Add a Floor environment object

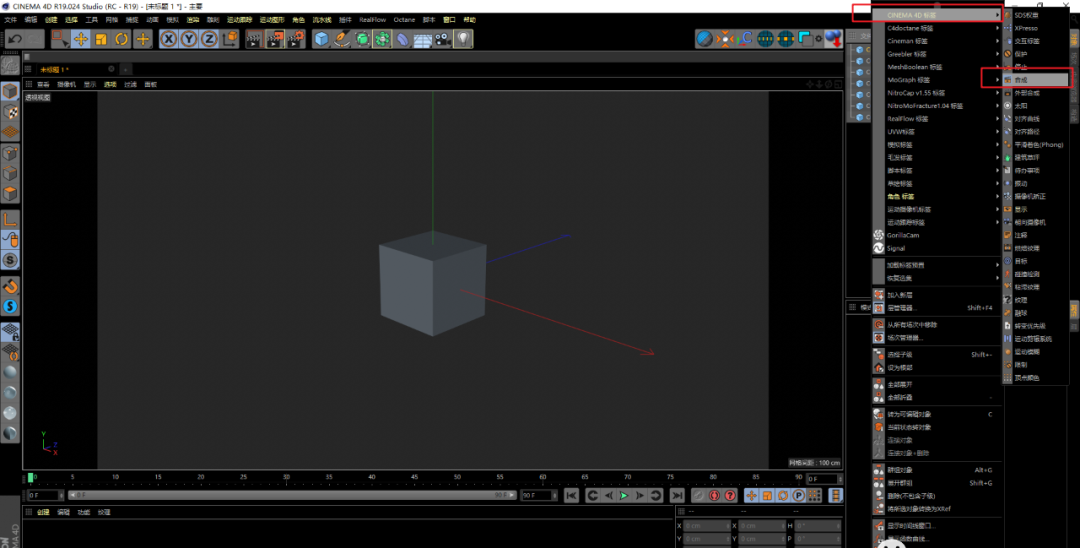(423, 40)
